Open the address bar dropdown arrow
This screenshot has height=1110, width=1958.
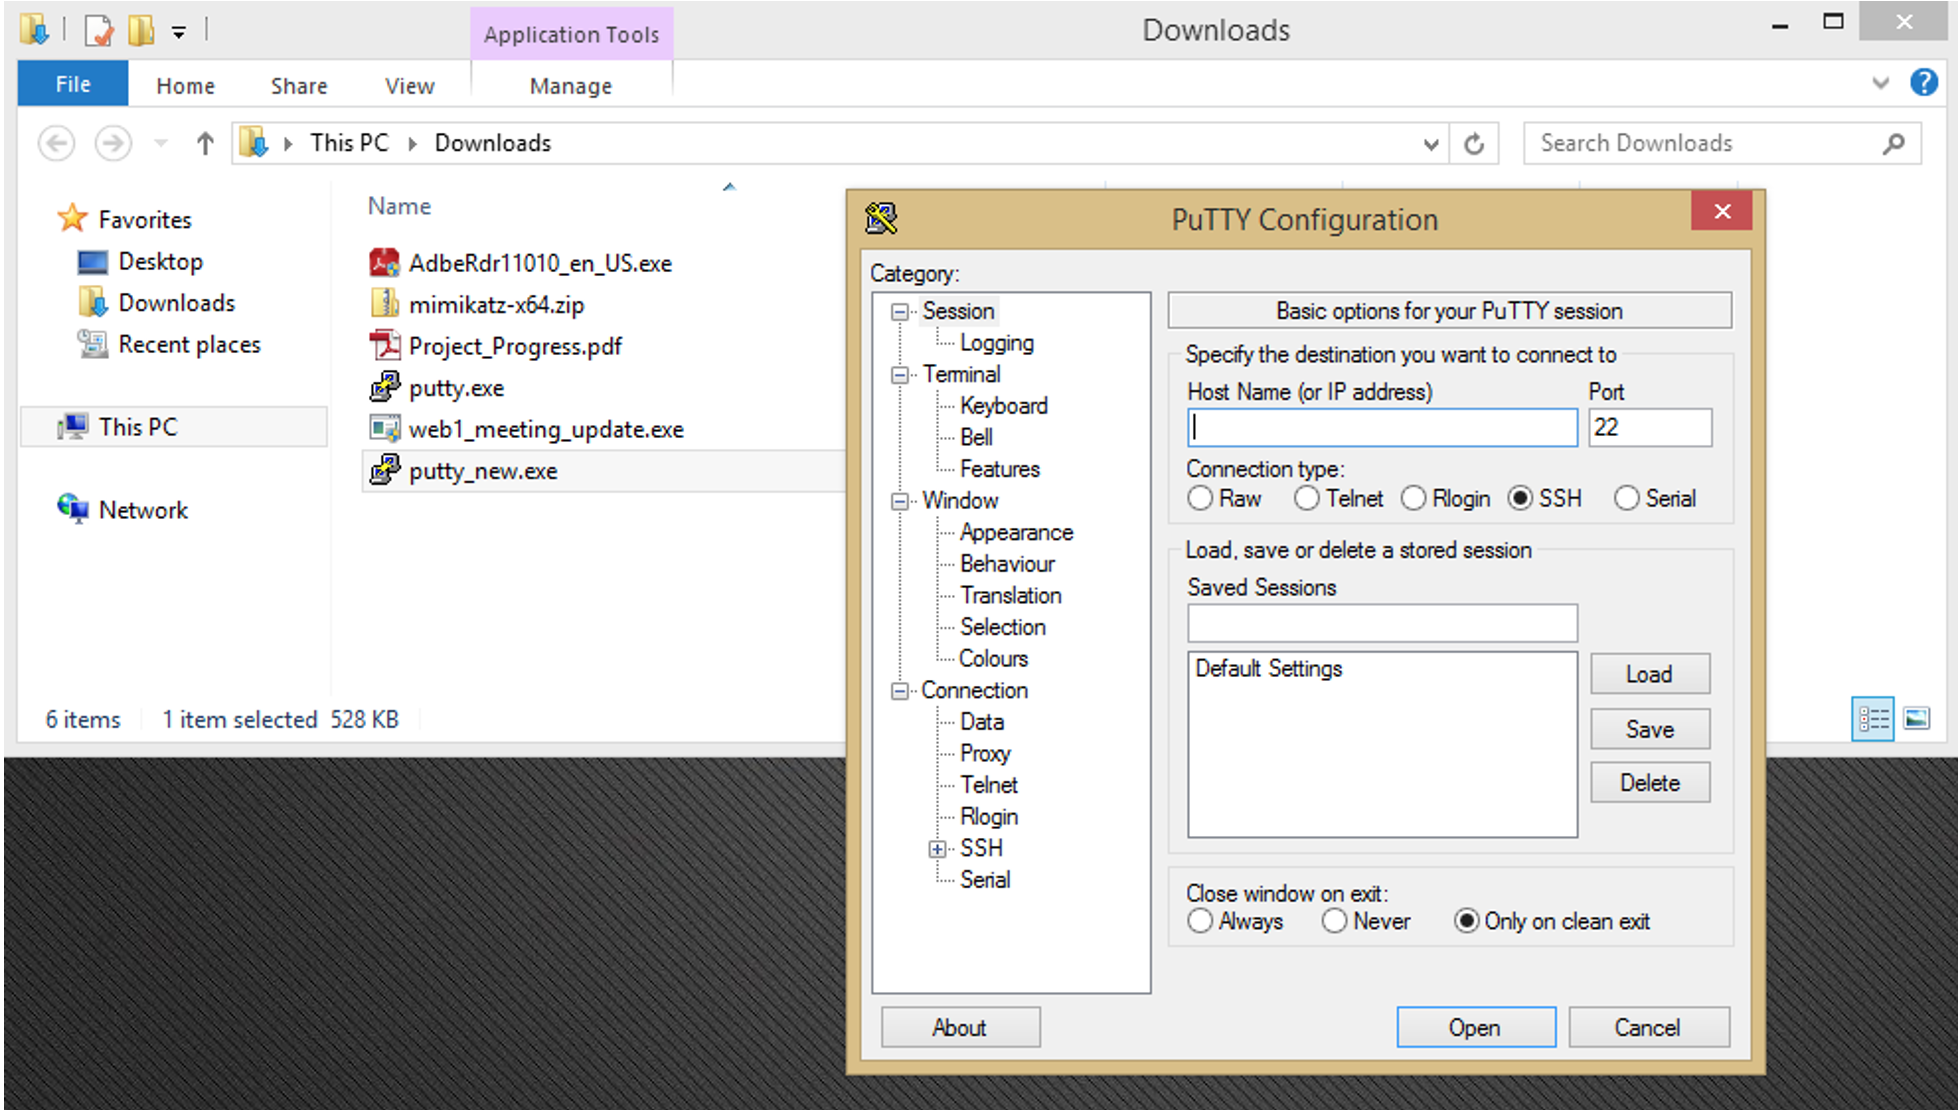tap(1432, 143)
